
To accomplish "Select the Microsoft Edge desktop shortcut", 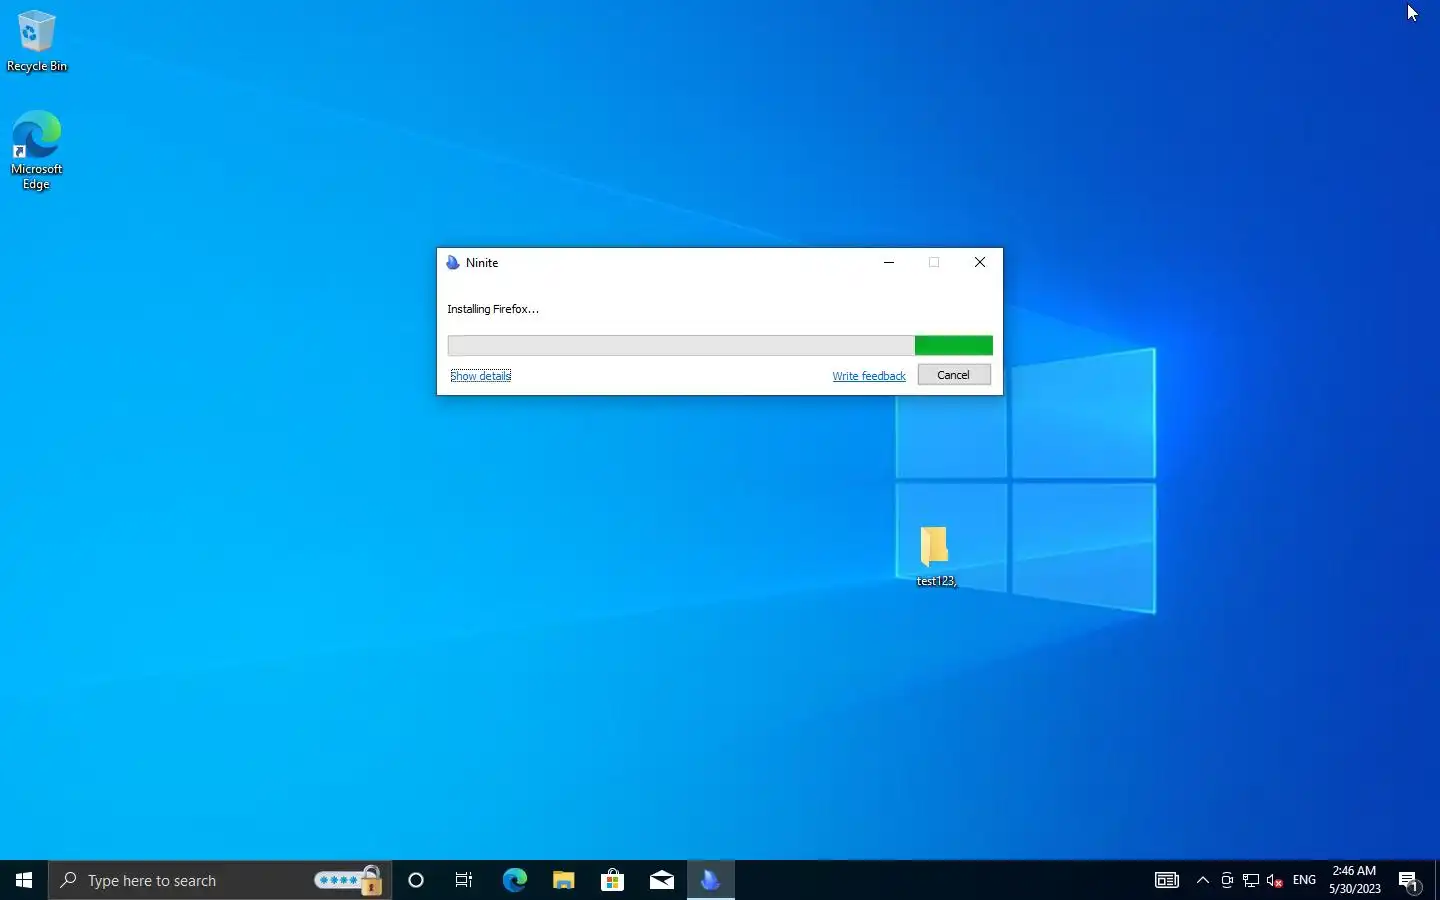I will click(x=37, y=150).
